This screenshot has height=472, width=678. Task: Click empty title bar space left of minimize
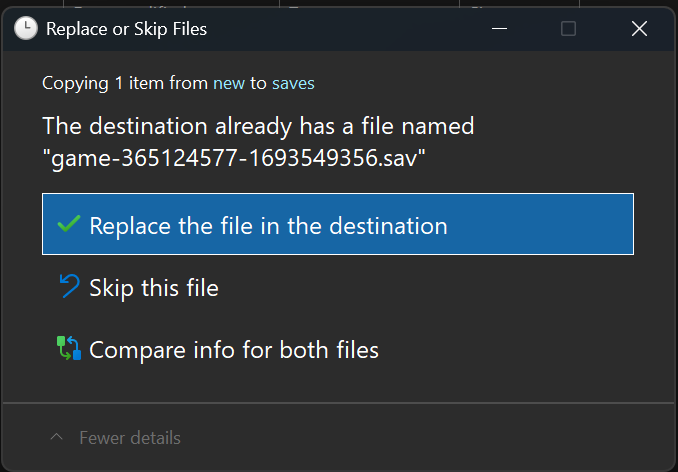pyautogui.click(x=350, y=29)
